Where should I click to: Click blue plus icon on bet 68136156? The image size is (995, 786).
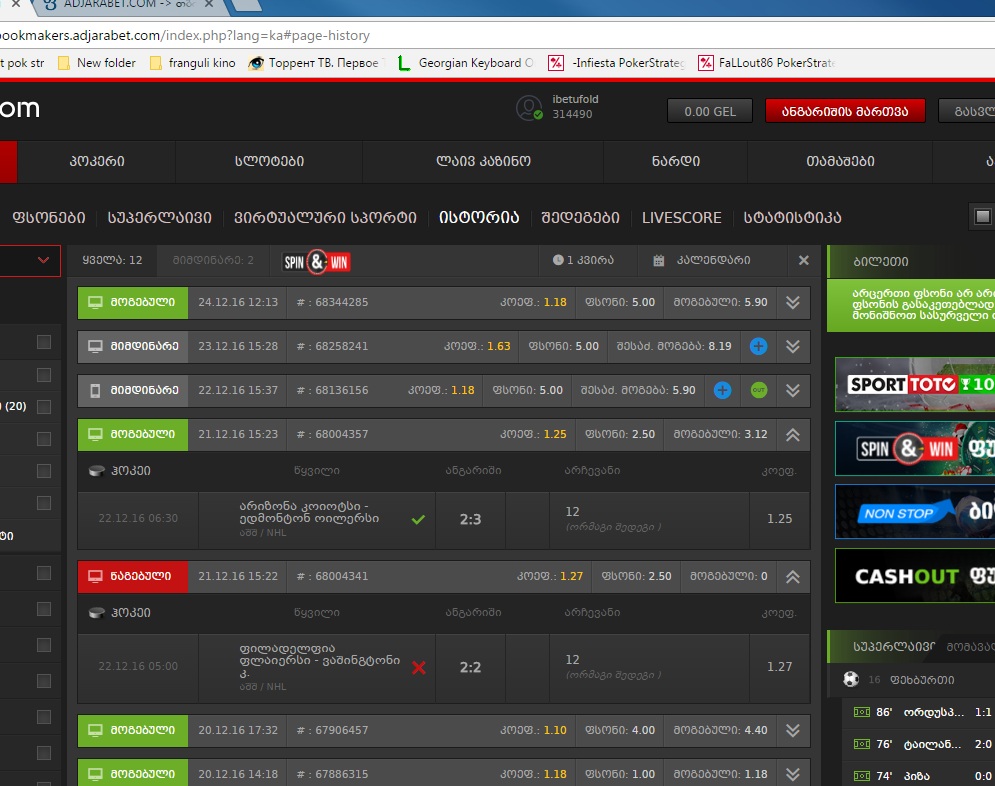coord(722,390)
